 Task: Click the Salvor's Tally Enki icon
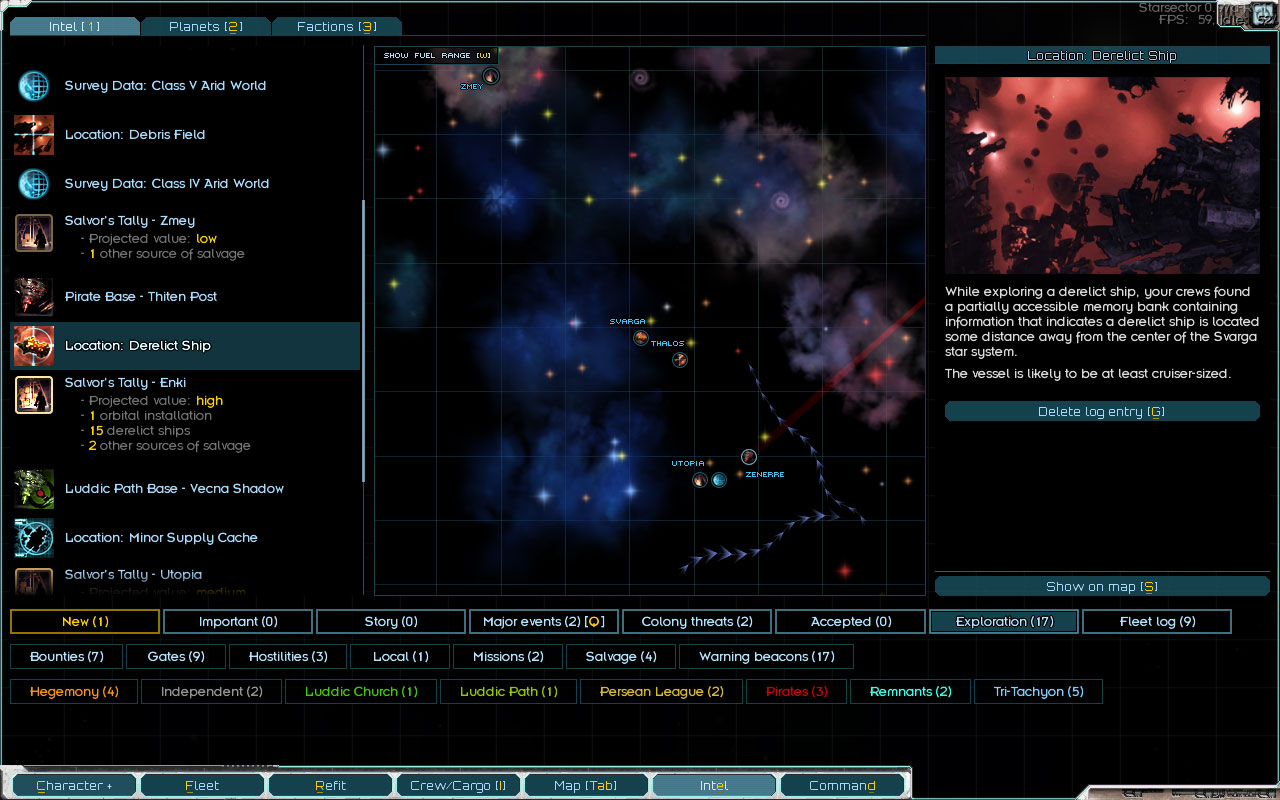coord(34,395)
